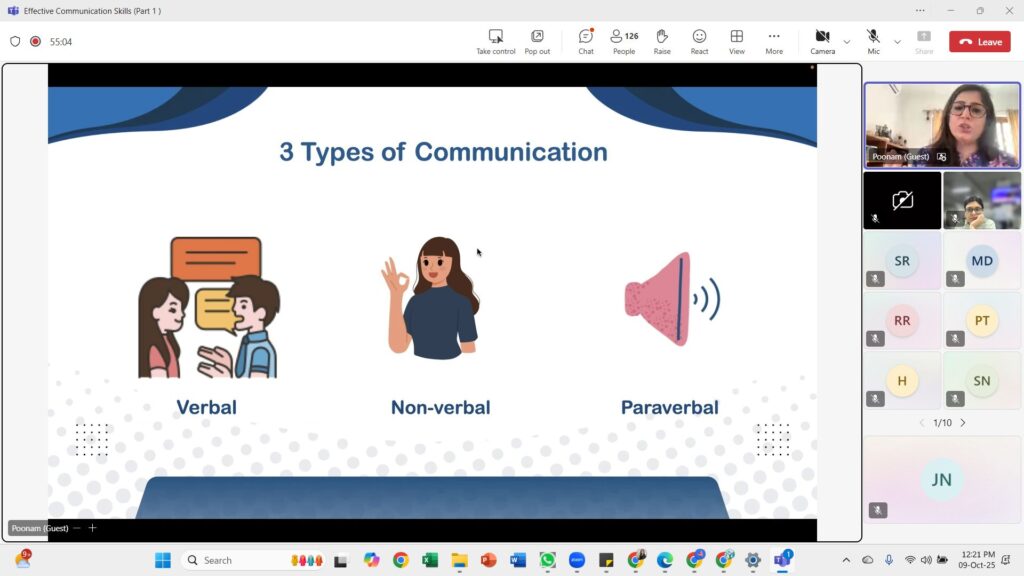Raise your hand in the meeting
The image size is (1024, 576).
tap(662, 41)
